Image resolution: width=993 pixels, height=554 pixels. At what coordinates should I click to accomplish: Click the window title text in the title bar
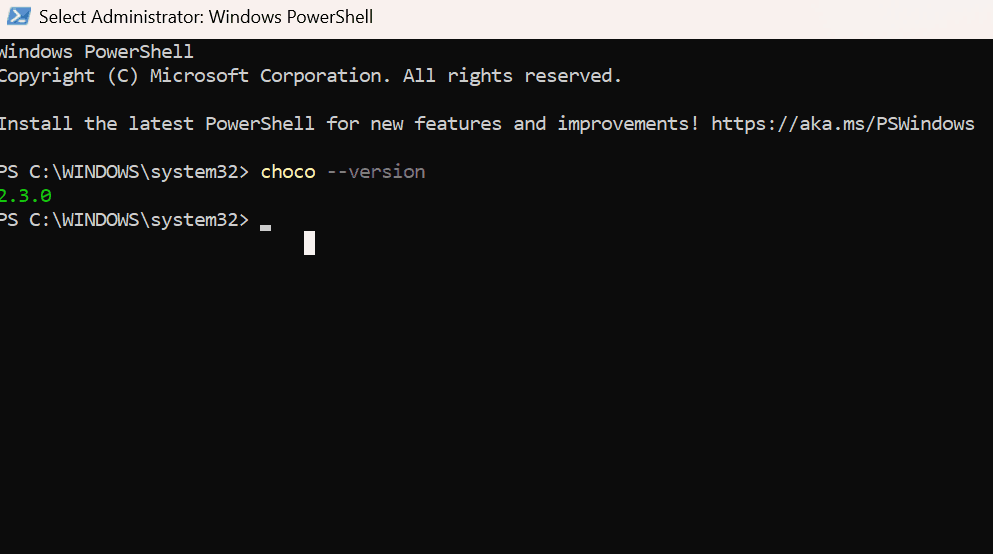(205, 17)
